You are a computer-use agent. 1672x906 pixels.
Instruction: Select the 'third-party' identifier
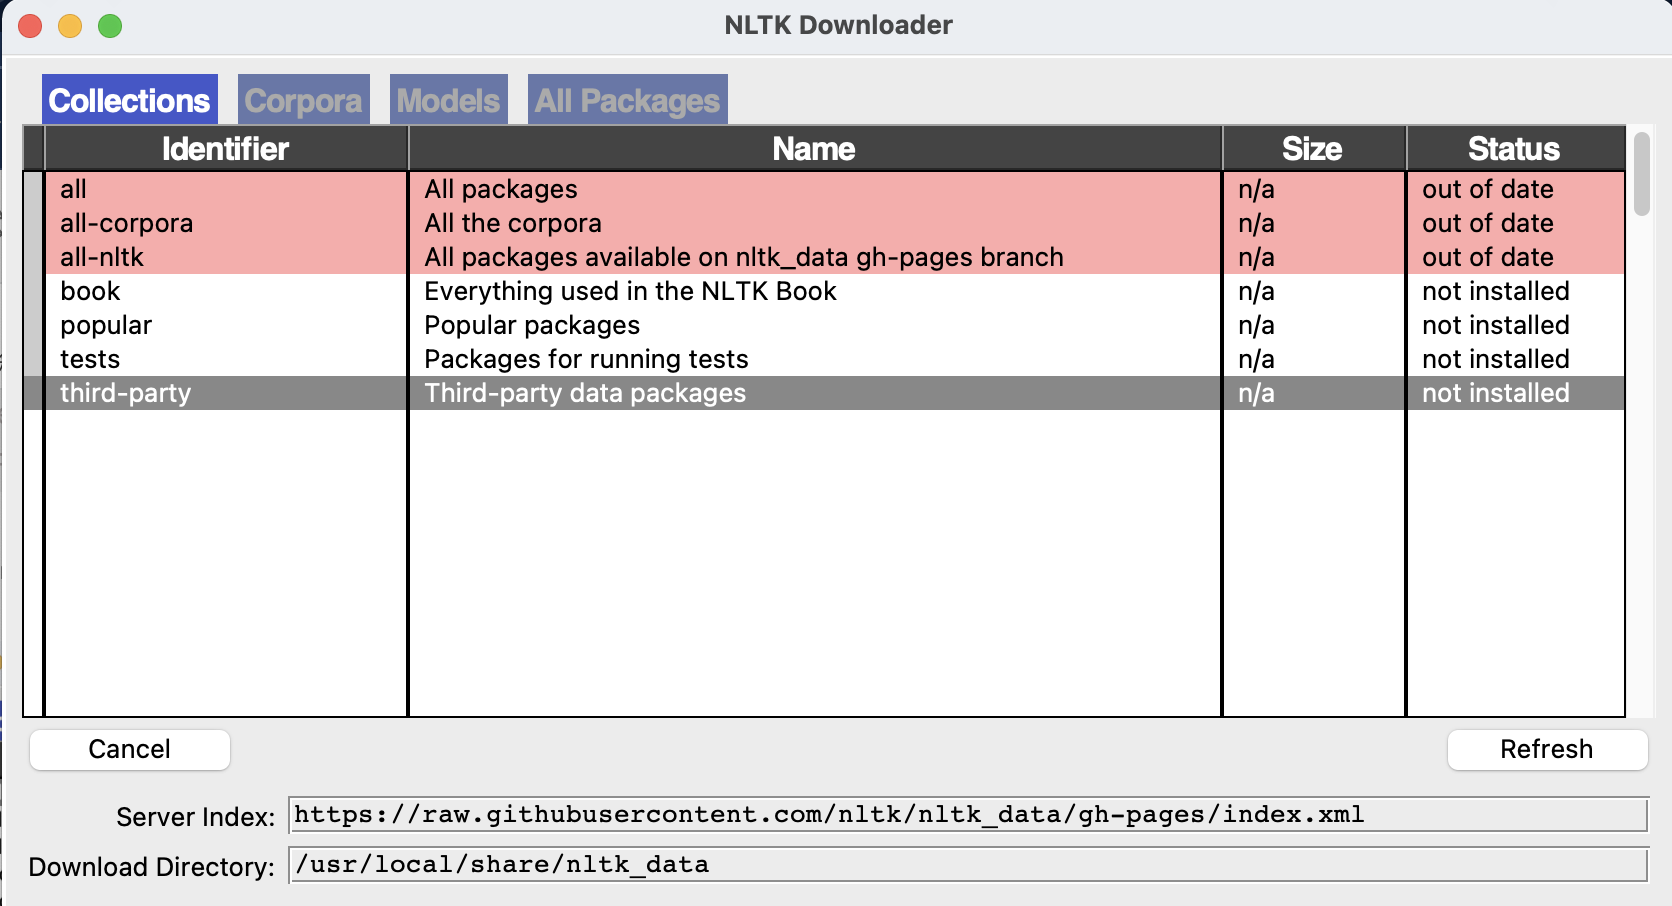[226, 393]
